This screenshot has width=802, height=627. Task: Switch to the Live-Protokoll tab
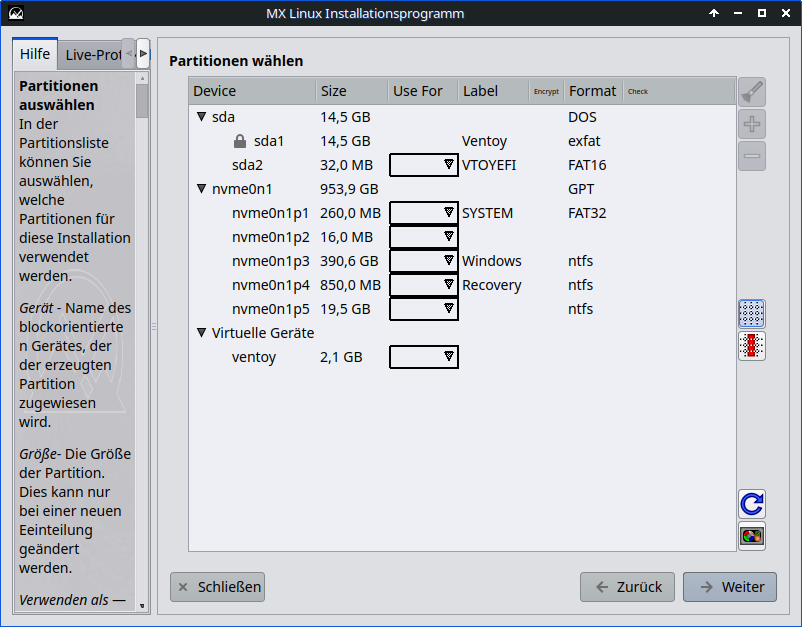click(x=92, y=55)
